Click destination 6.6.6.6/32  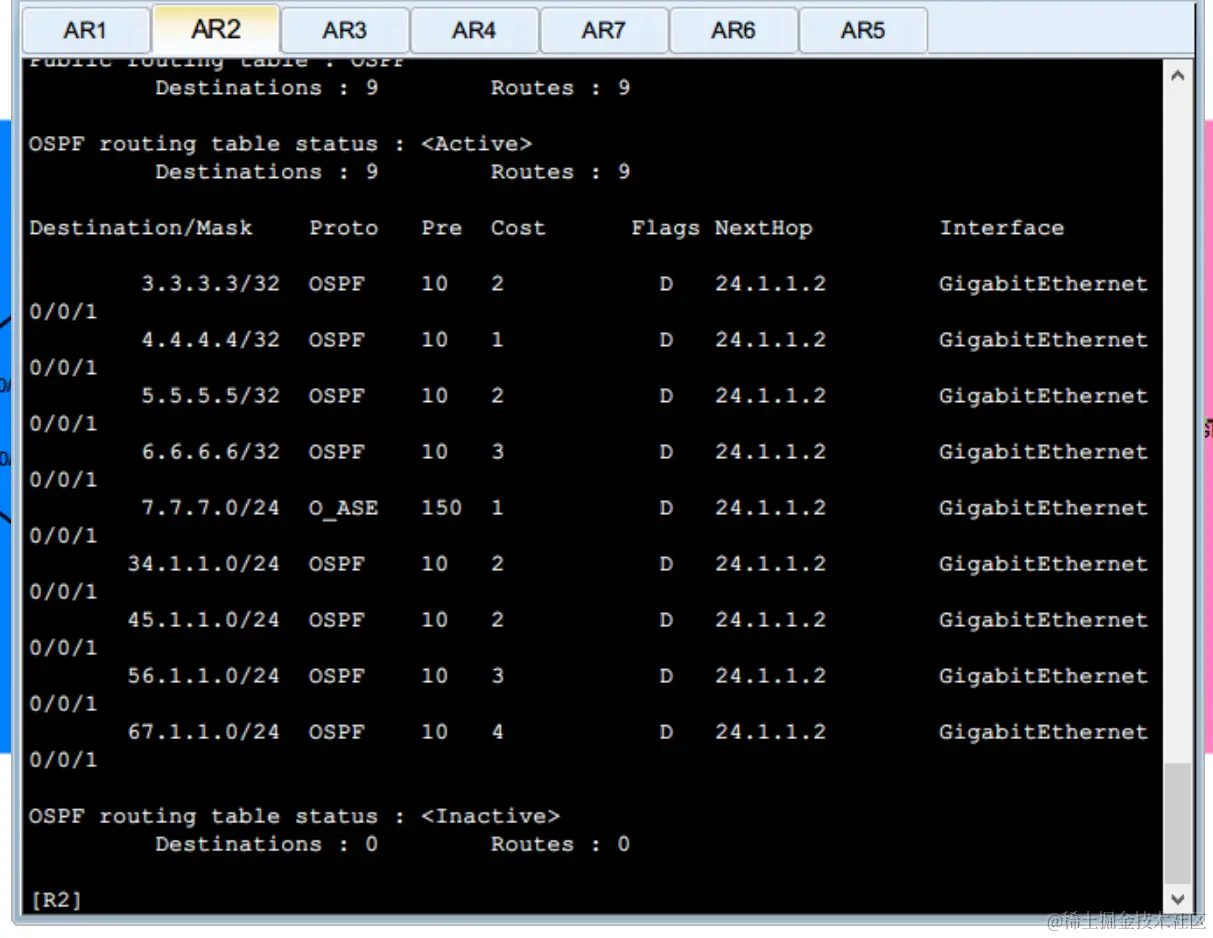210,452
